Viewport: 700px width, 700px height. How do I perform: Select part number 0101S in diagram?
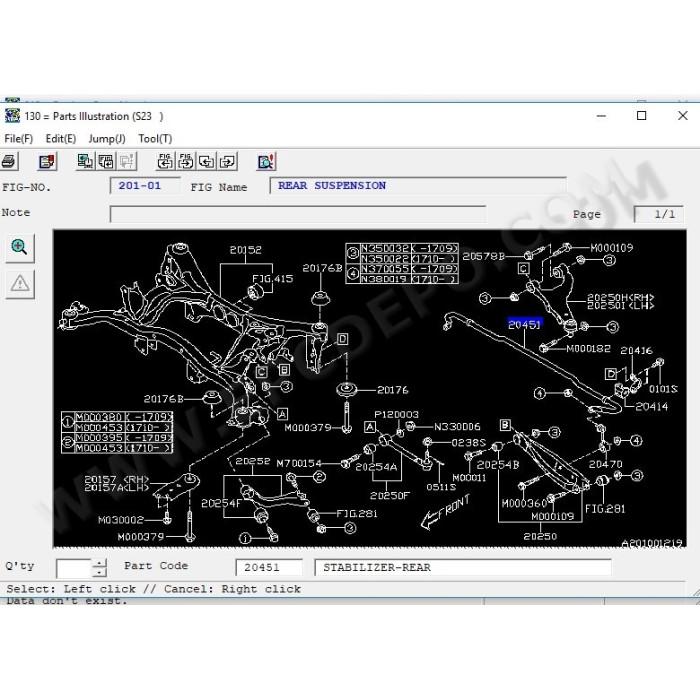[x=663, y=389]
